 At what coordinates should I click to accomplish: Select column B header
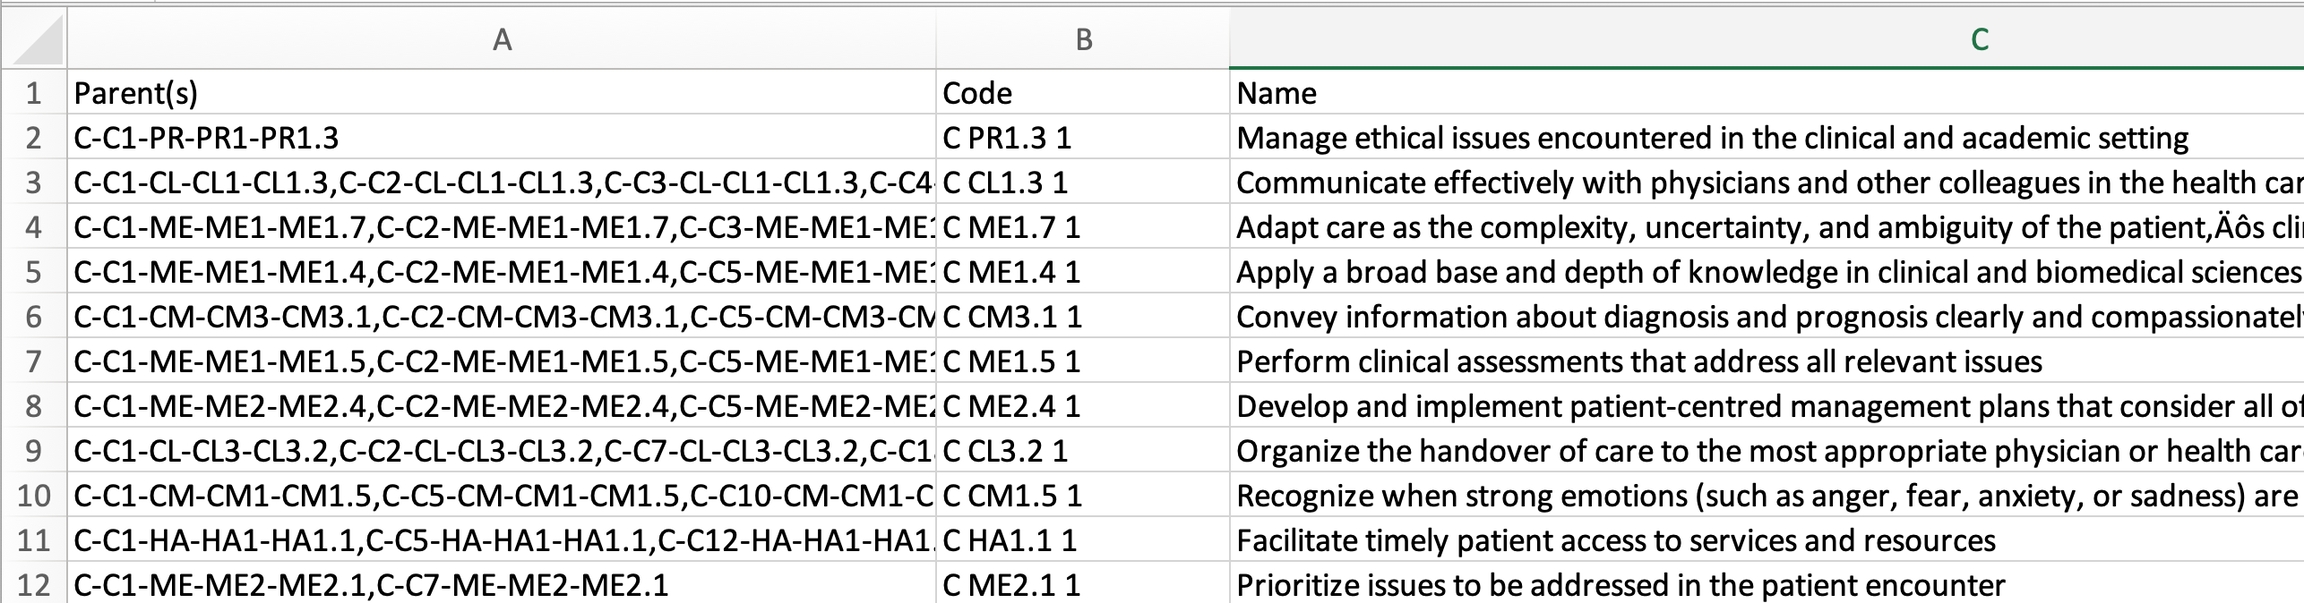[1083, 40]
